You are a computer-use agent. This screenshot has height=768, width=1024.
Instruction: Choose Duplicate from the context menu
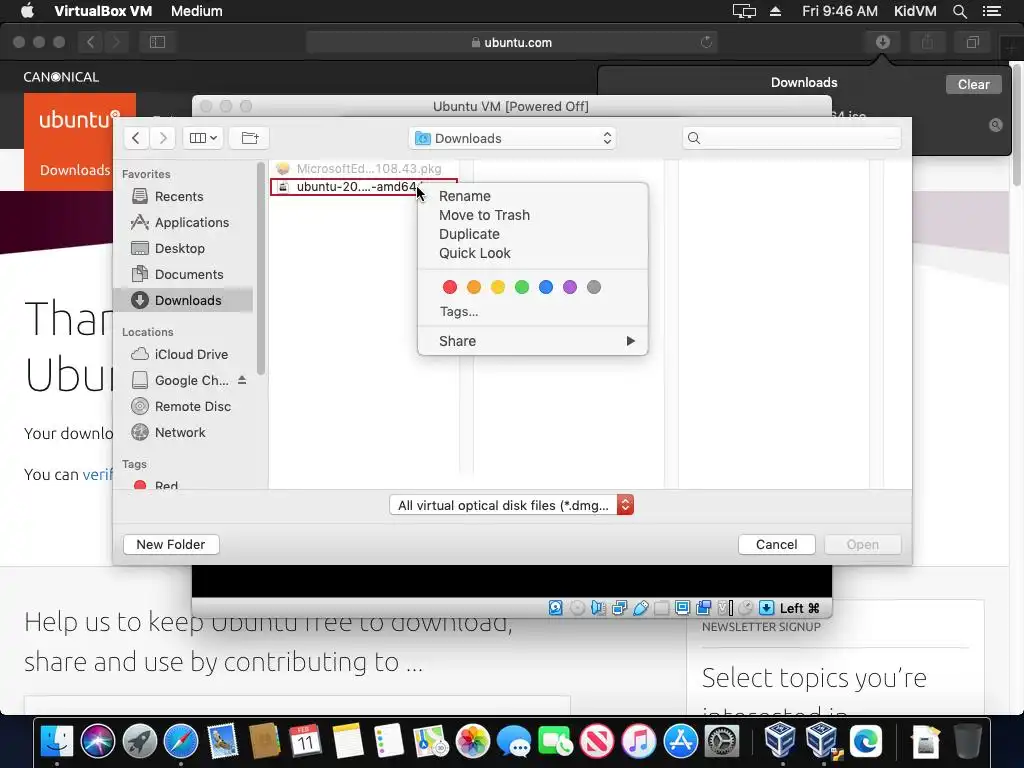click(469, 234)
